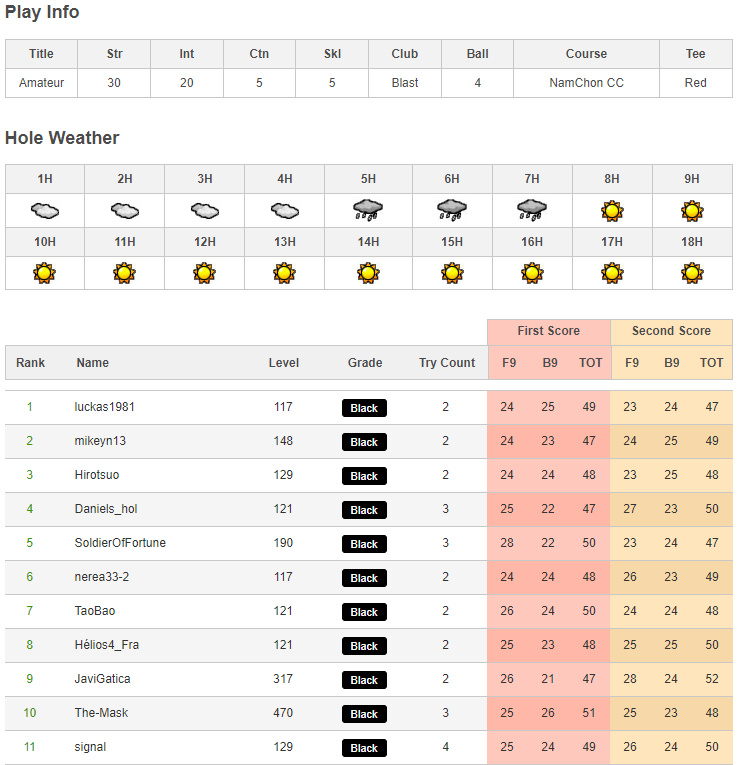Image resolution: width=737 pixels, height=765 pixels.
Task: Click the sunny icon under hole 8H
Action: 612,210
